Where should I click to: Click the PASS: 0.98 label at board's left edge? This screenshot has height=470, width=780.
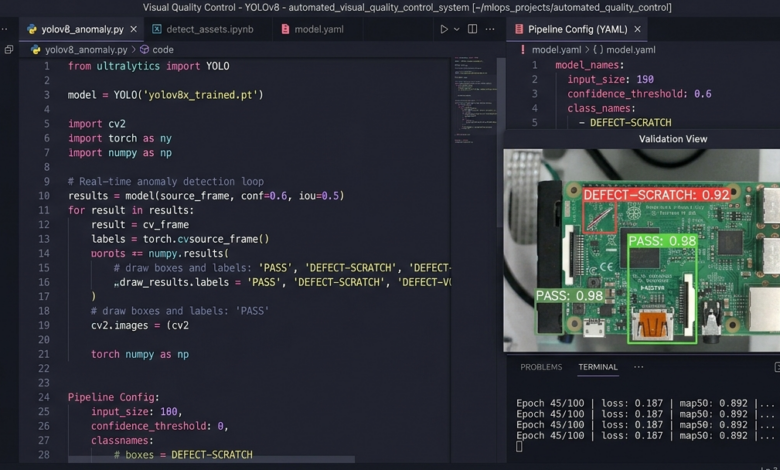click(x=570, y=296)
